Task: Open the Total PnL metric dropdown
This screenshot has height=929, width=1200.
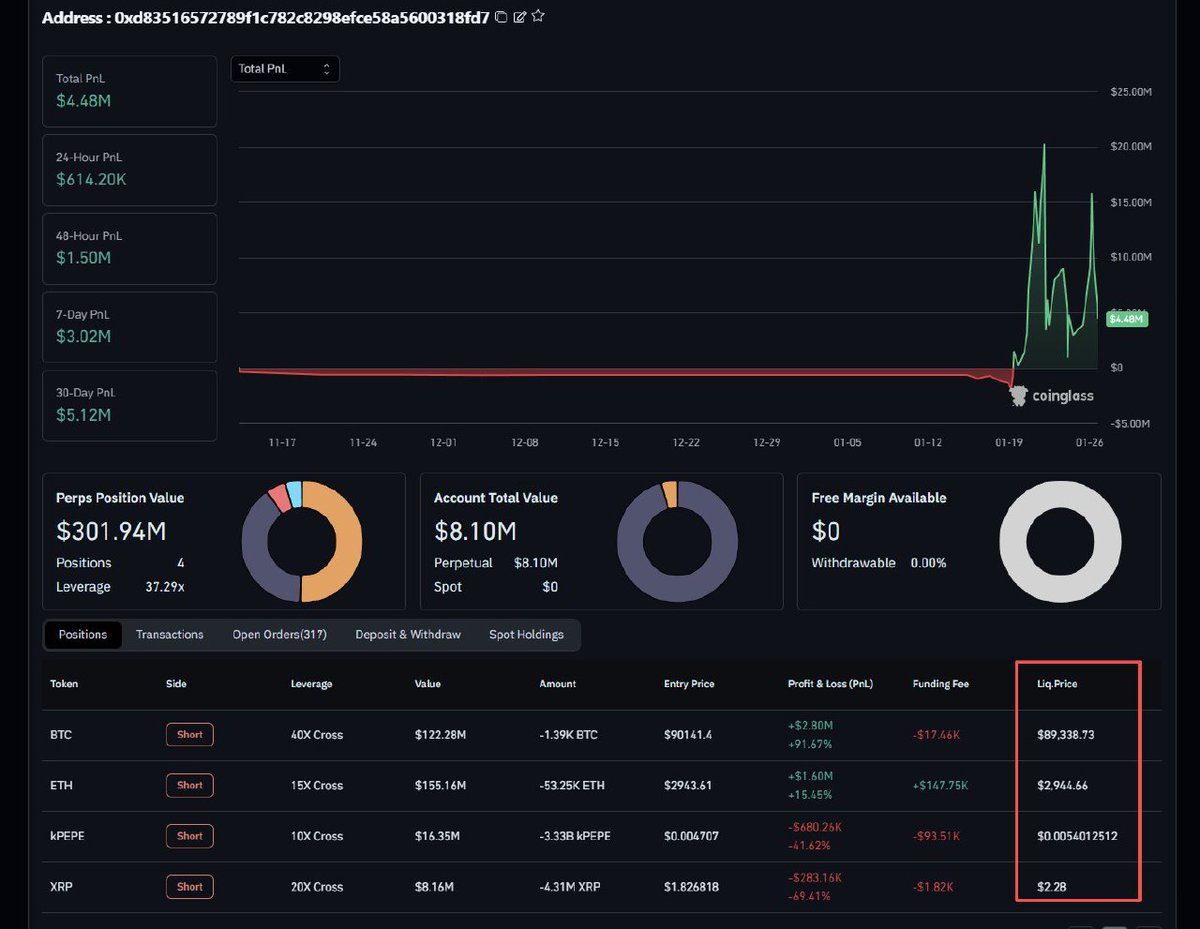Action: coord(285,69)
